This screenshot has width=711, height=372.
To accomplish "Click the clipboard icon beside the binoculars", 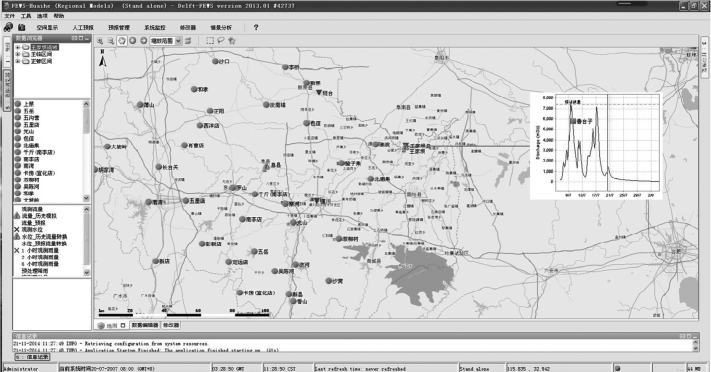I will 21,27.
